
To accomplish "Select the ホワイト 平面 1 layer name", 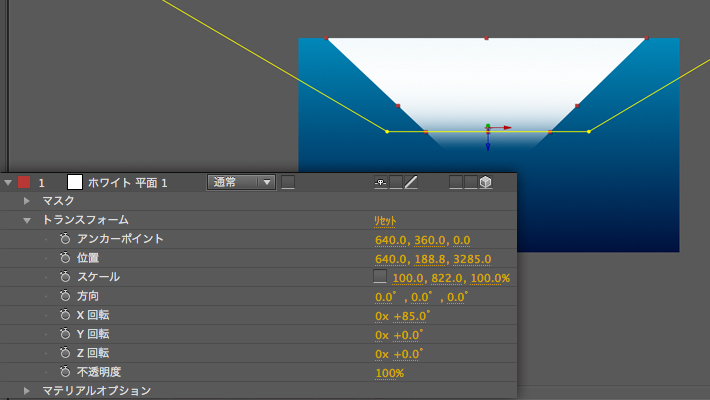I will point(127,183).
